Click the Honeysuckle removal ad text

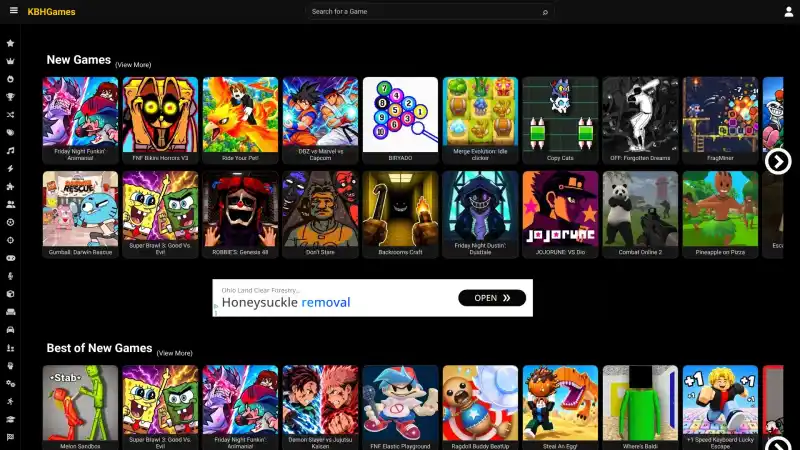point(286,303)
